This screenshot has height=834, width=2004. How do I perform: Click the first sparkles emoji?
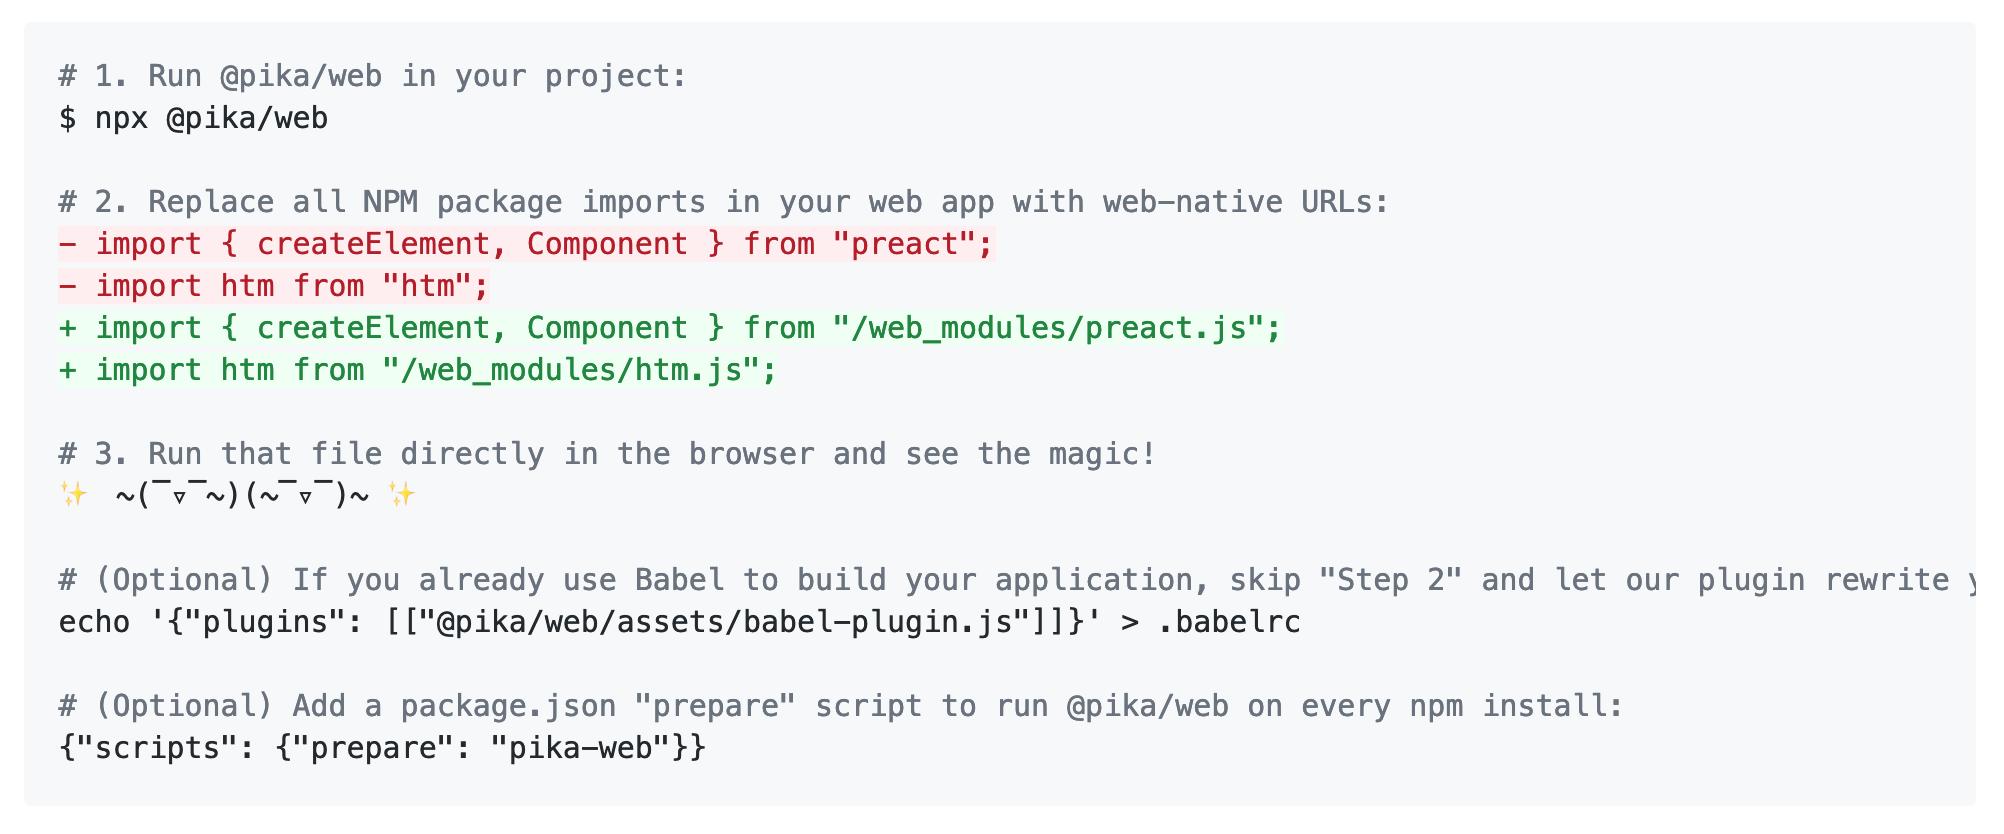73,494
